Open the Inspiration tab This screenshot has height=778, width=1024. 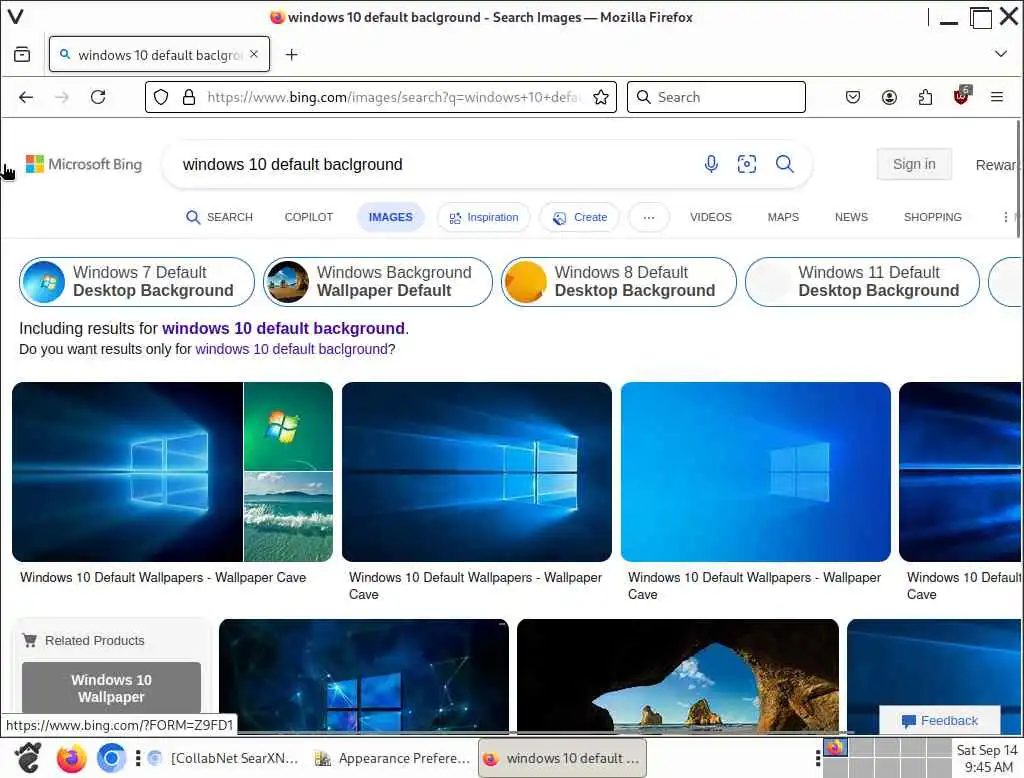point(484,217)
